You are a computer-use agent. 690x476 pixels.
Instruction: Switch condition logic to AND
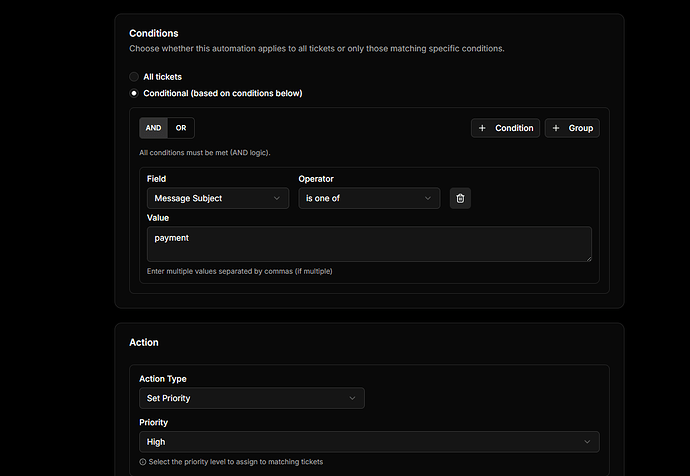(x=154, y=128)
